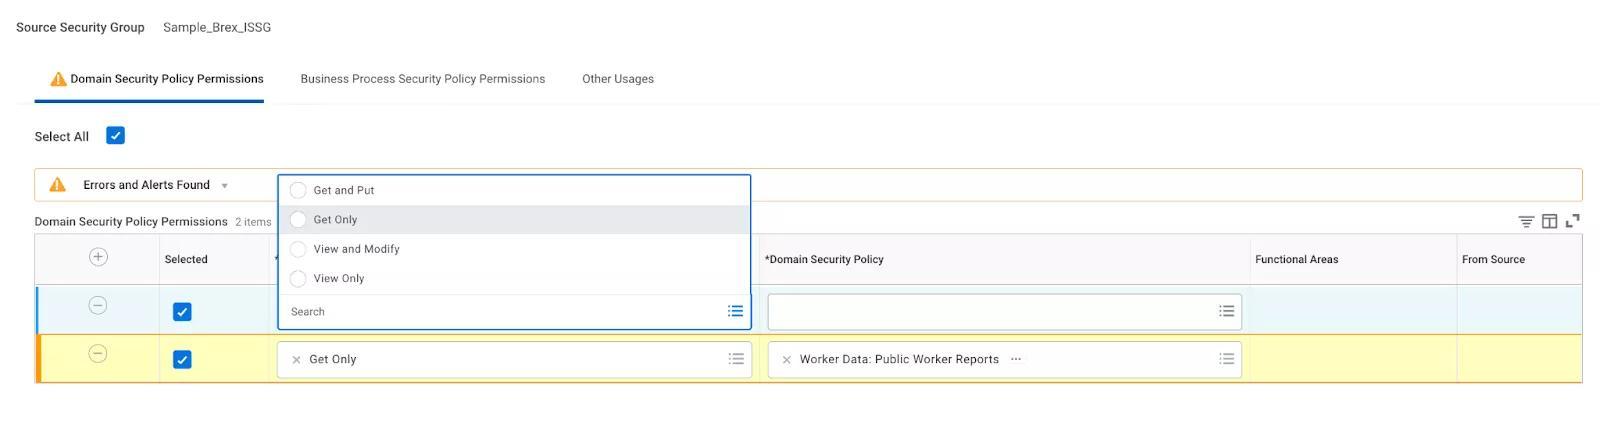Viewport: 1600px width, 435px height.
Task: Click the orange alert icon in Errors banner
Action: [x=58, y=185]
